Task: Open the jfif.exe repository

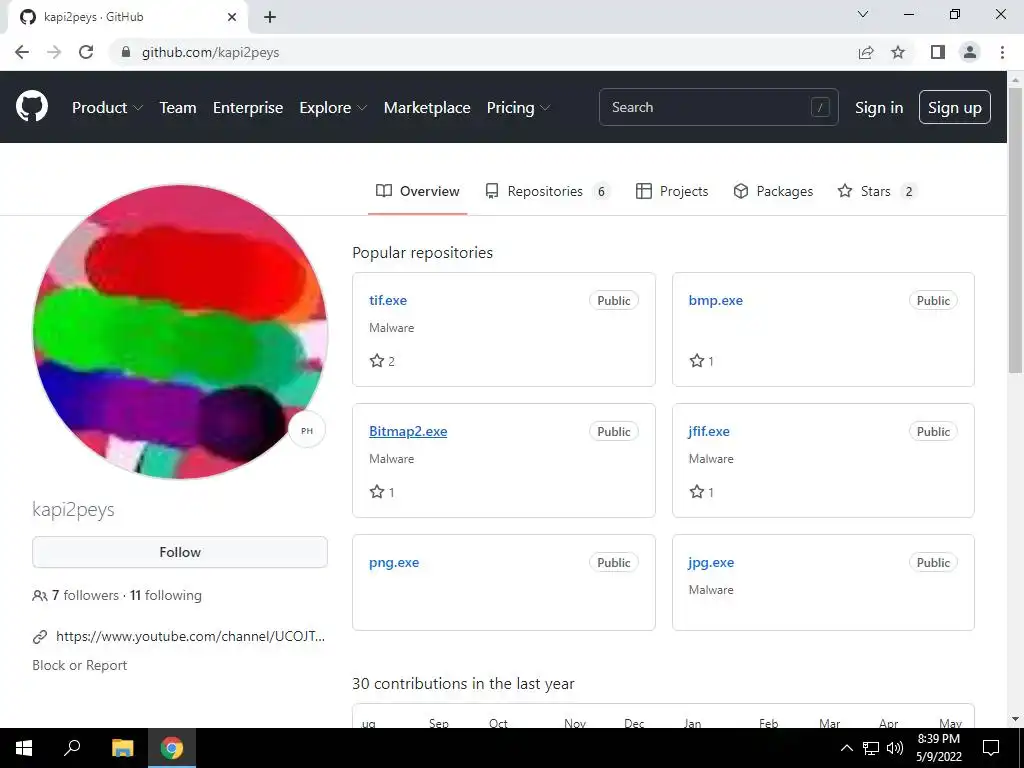Action: pos(709,432)
